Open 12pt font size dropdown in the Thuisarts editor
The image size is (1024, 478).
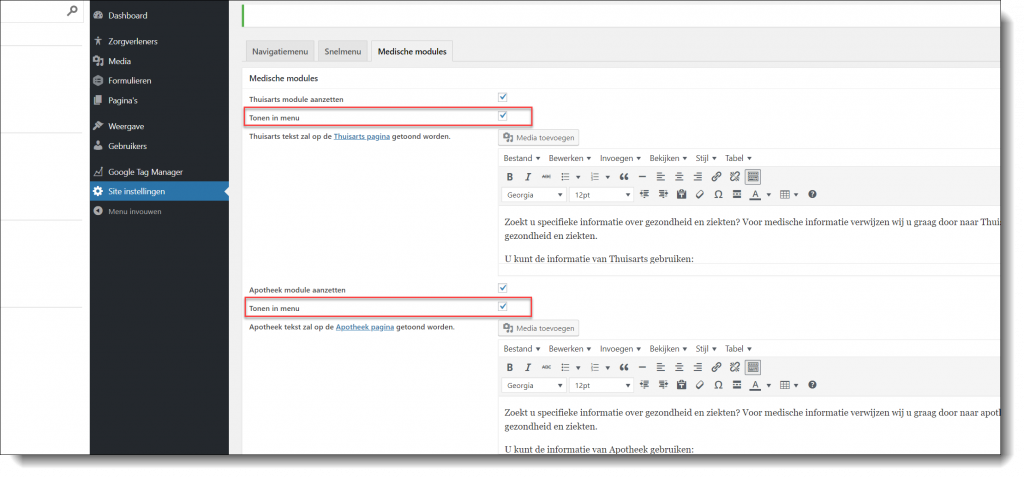(x=601, y=195)
